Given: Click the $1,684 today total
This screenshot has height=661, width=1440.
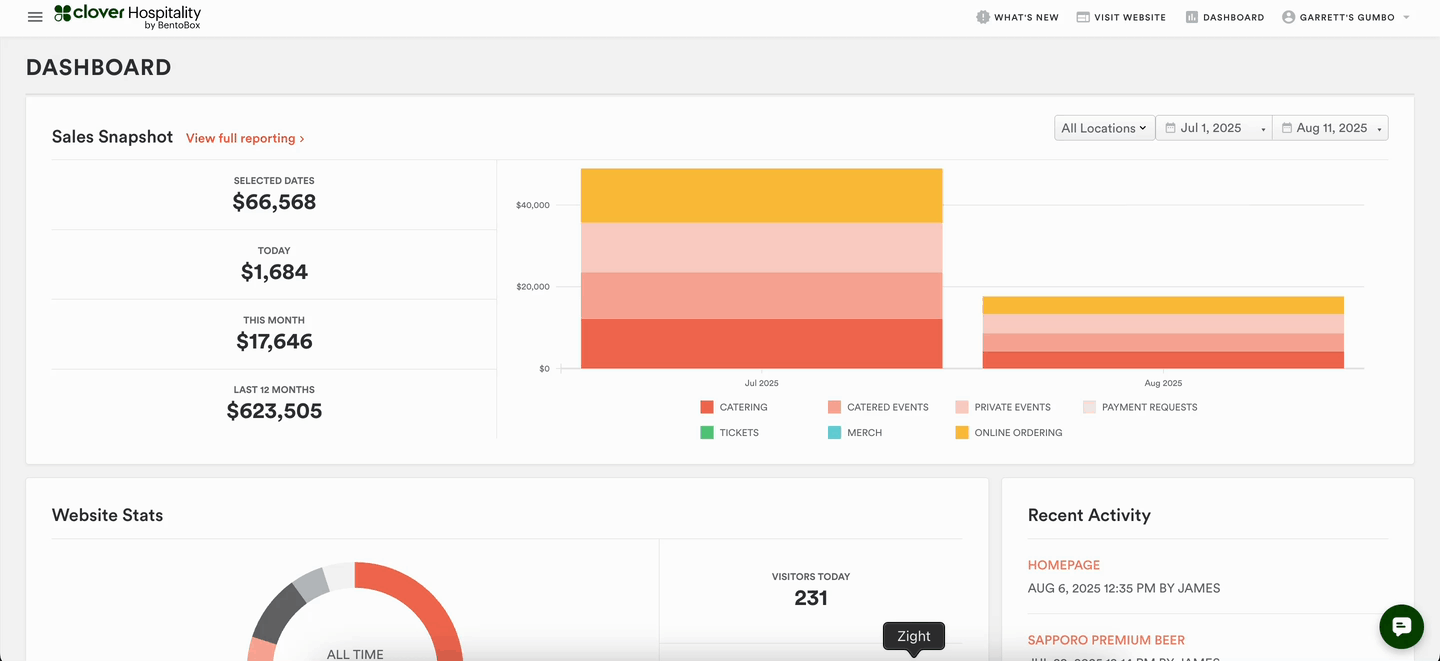Looking at the screenshot, I should click(274, 272).
